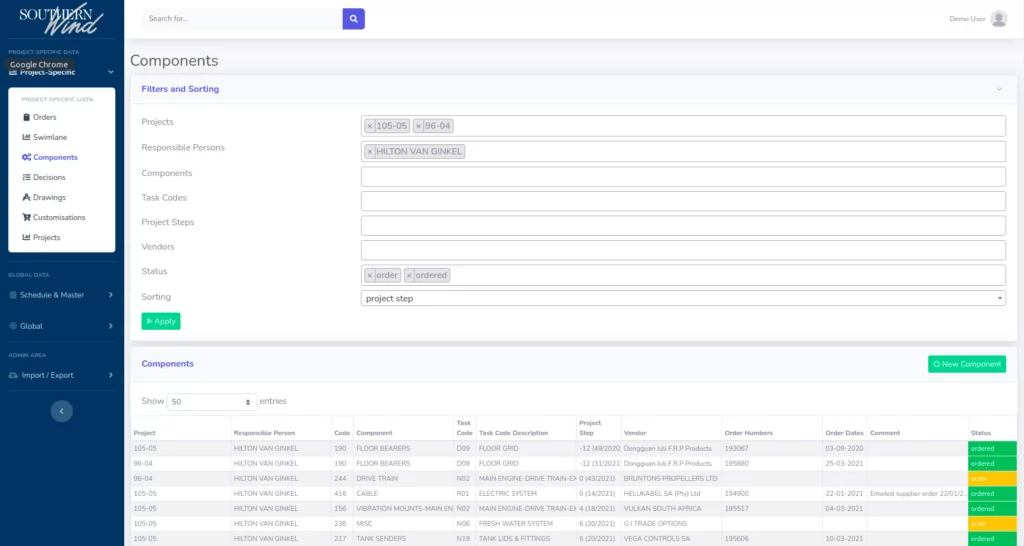Click 'order' status cell of DRIVE TRAIN row
Screen dimensions: 1024x546
[x=993, y=479]
